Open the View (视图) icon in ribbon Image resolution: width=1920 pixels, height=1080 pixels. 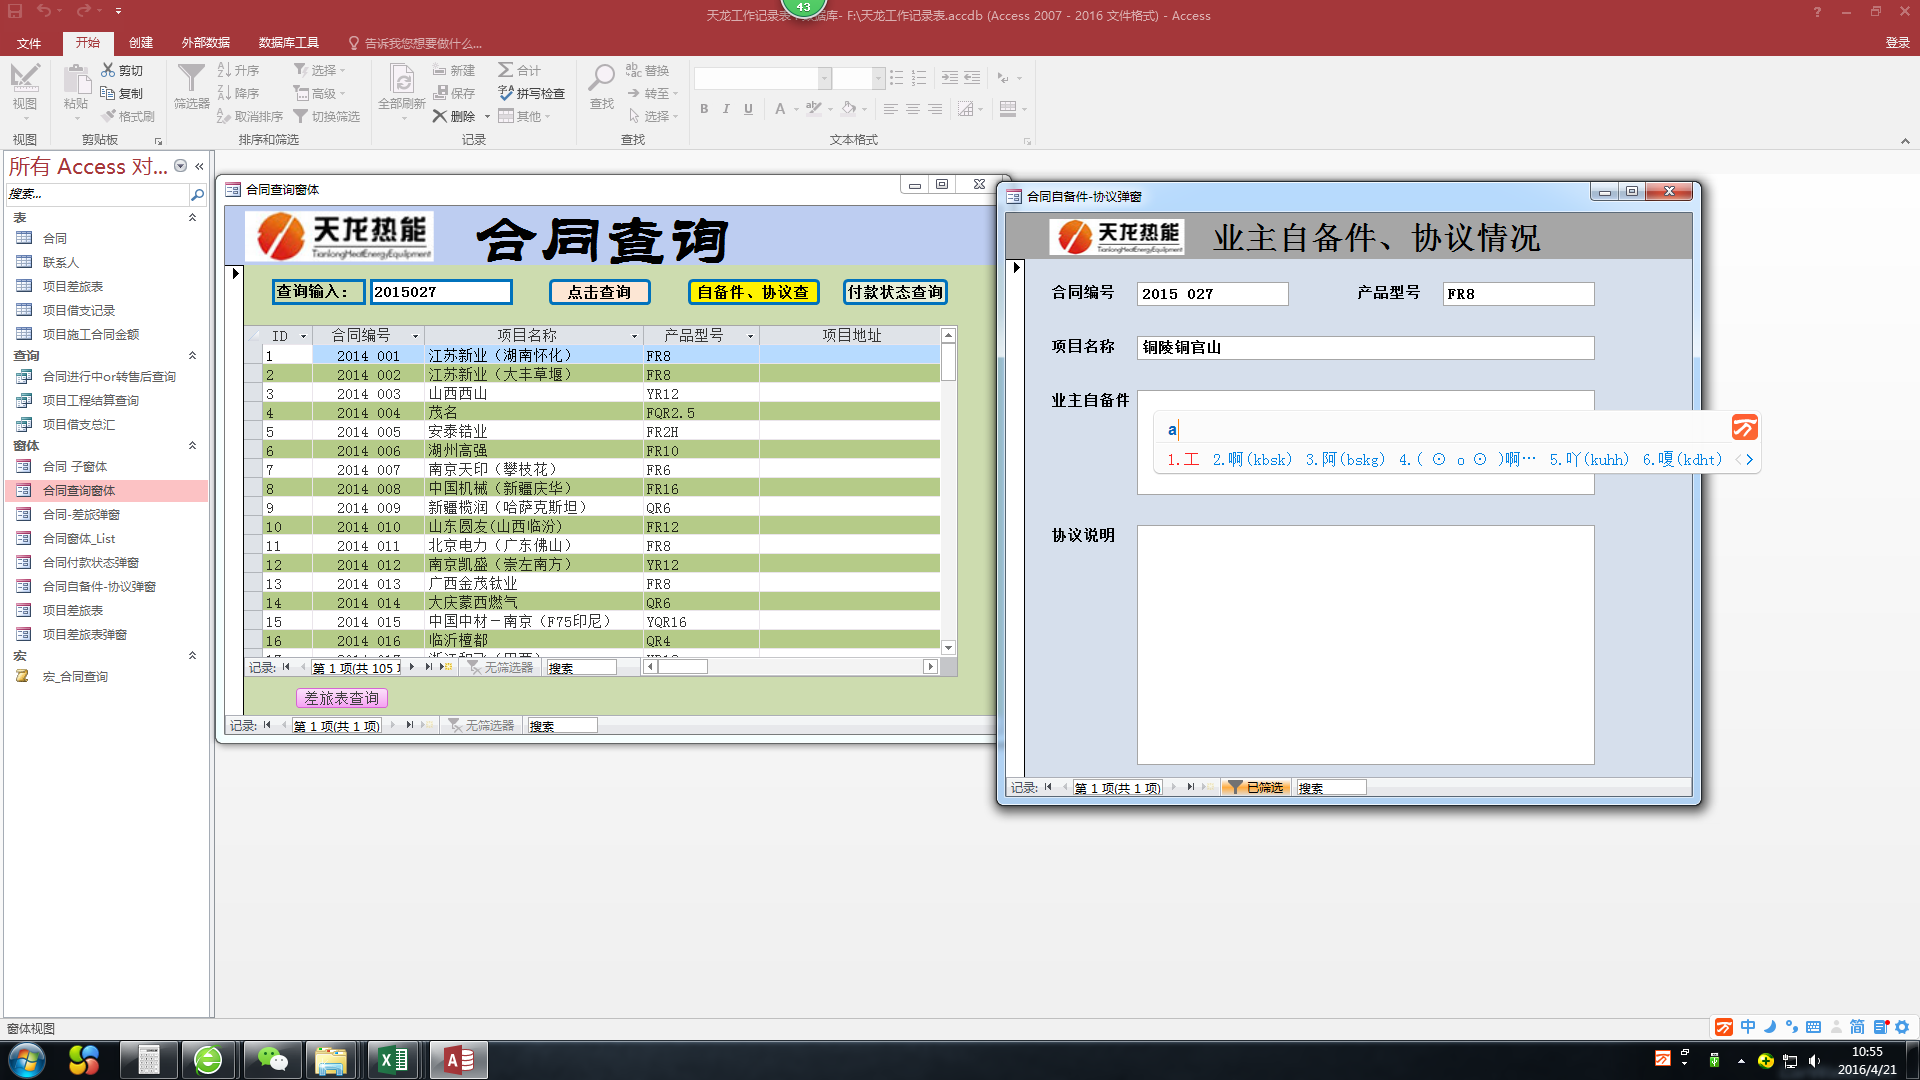(x=24, y=80)
